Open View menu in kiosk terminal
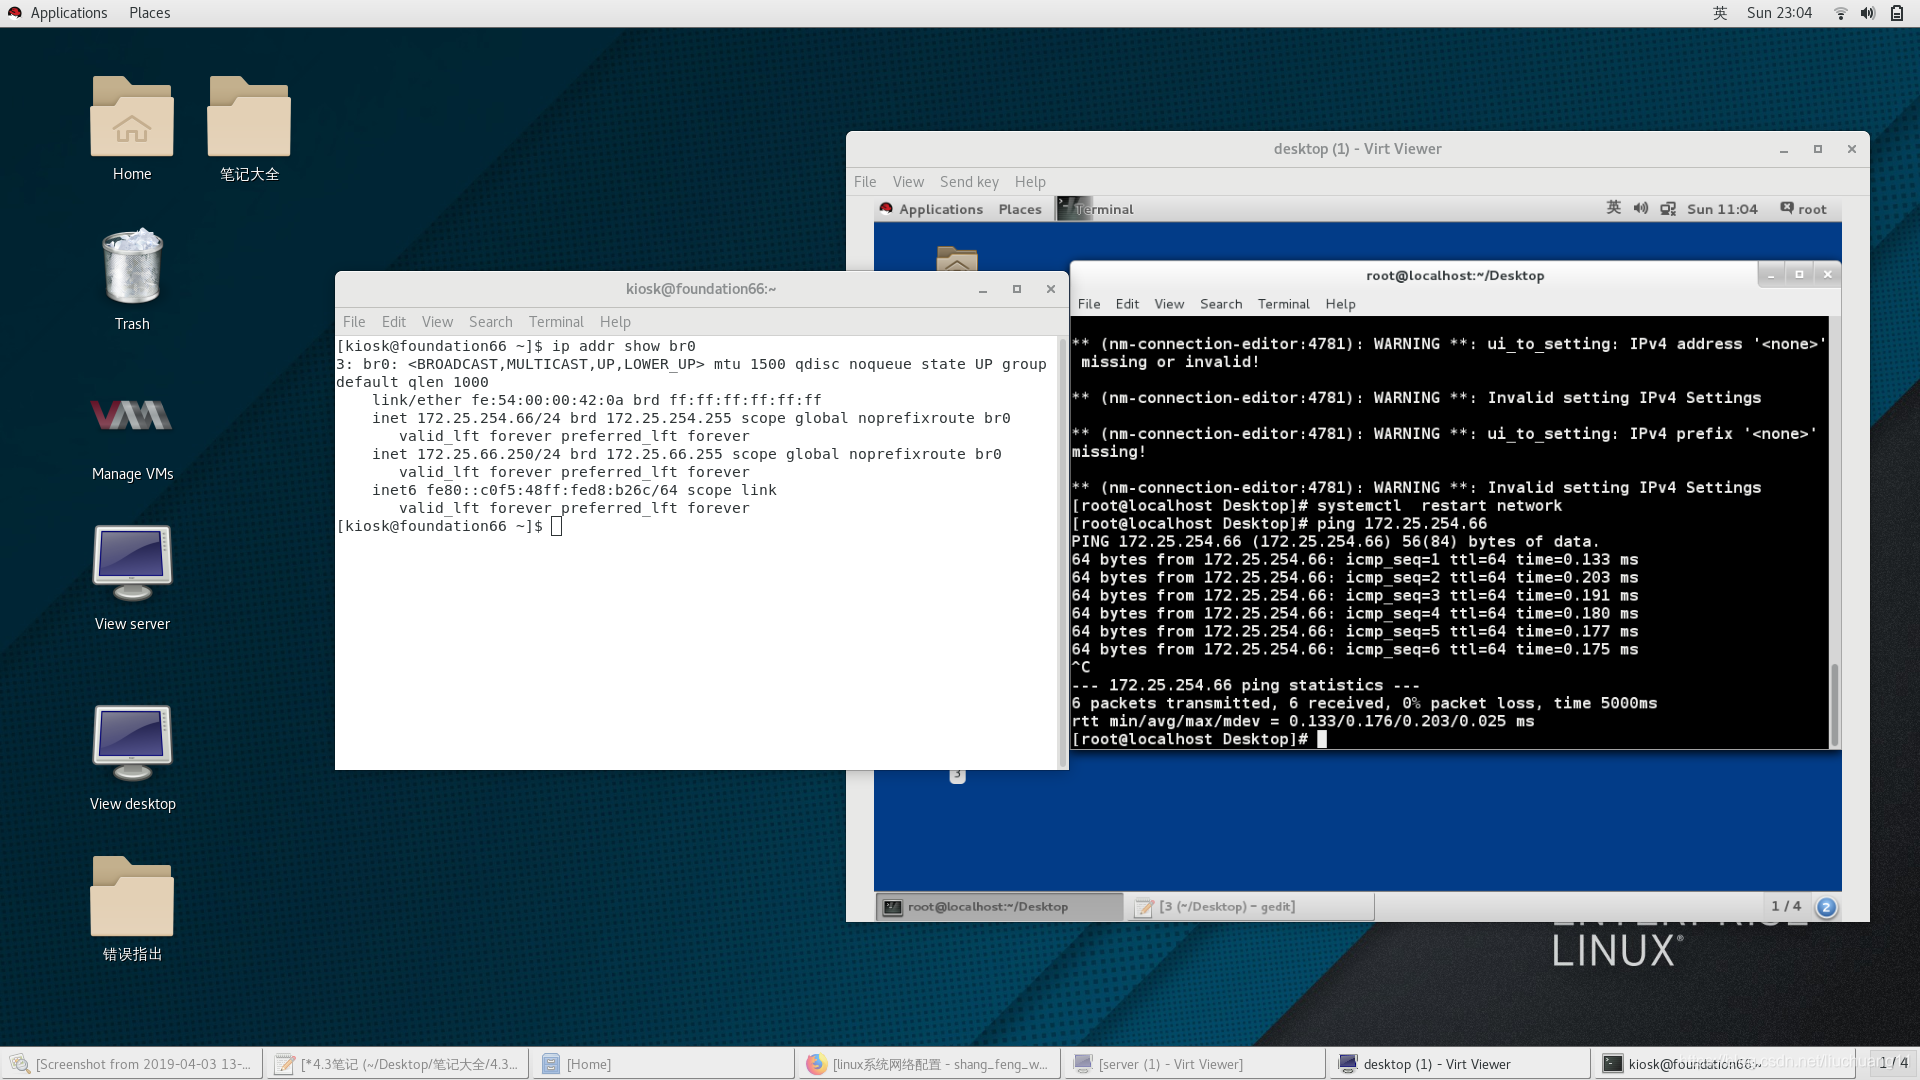 437,322
